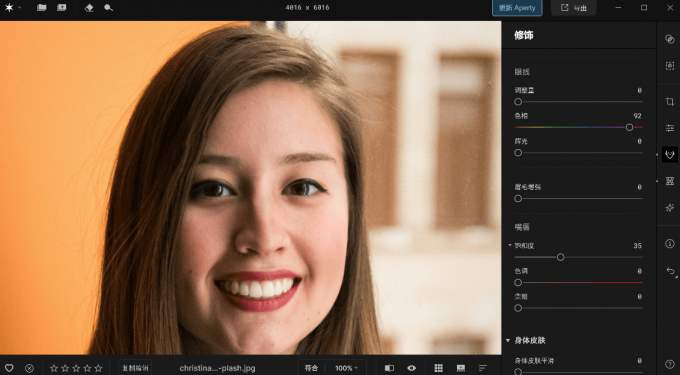Open the dashed square mask icon
Viewport: 680px width, 375px height.
[x=670, y=65]
